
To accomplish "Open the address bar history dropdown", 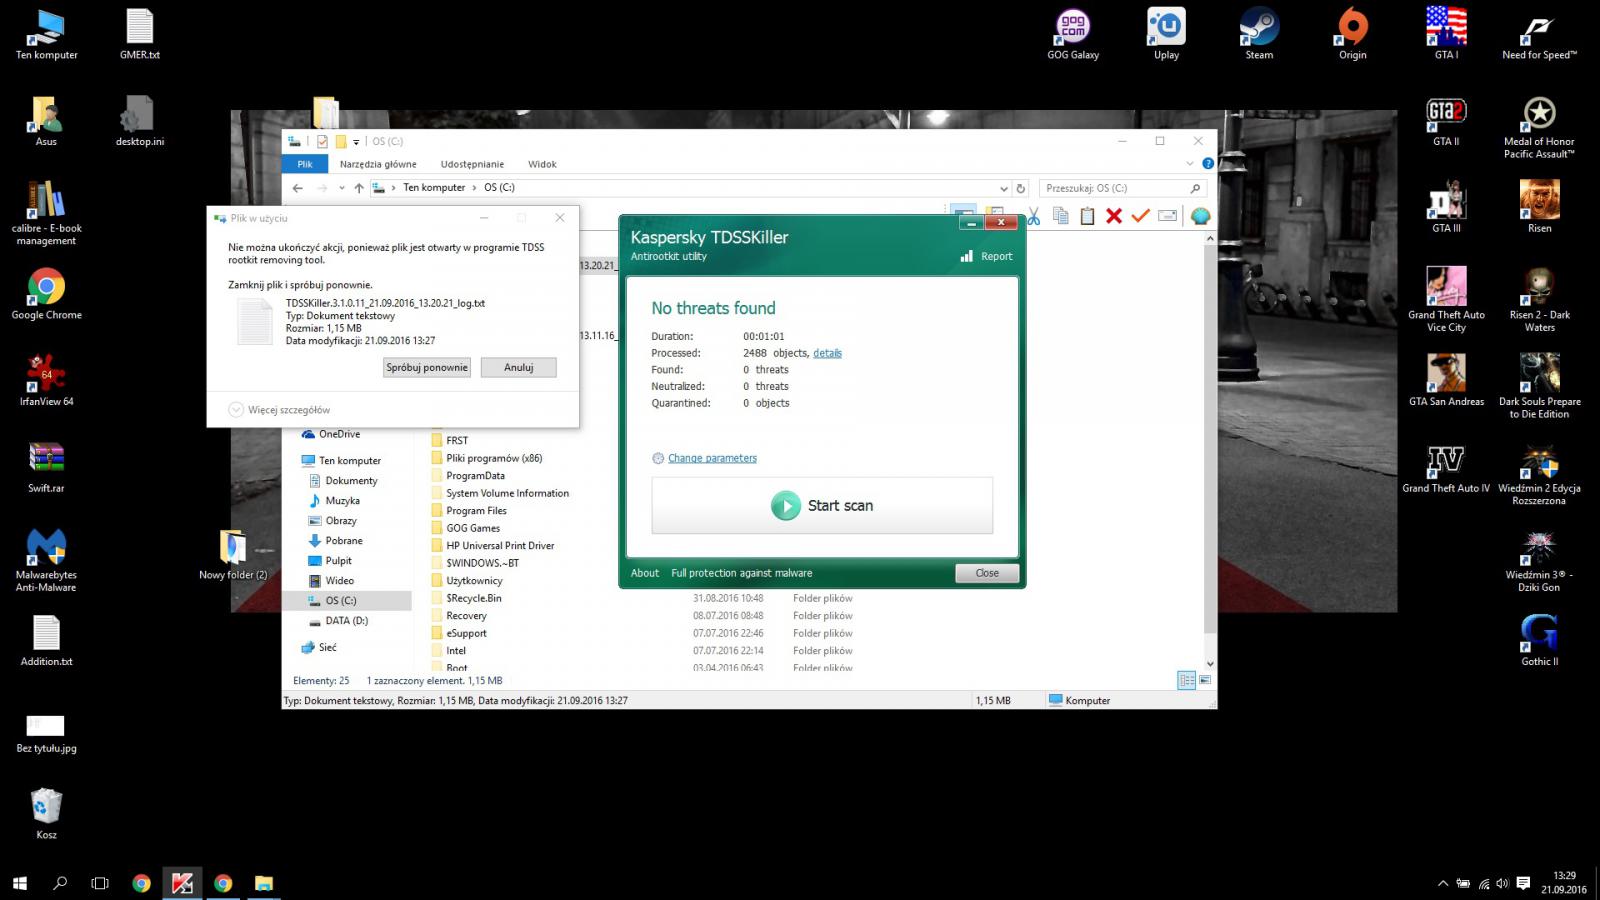I will click(x=1004, y=188).
